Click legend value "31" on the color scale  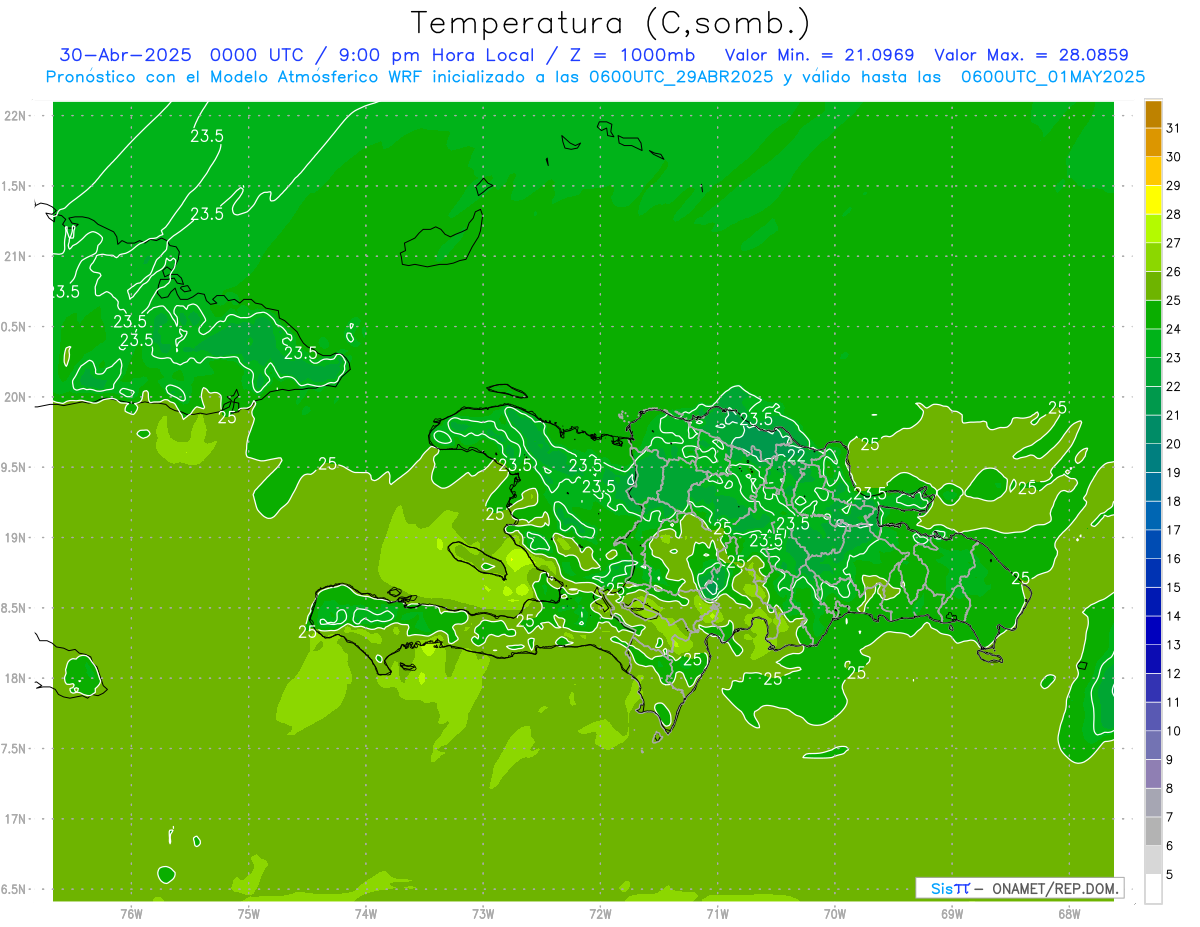pos(1173,127)
